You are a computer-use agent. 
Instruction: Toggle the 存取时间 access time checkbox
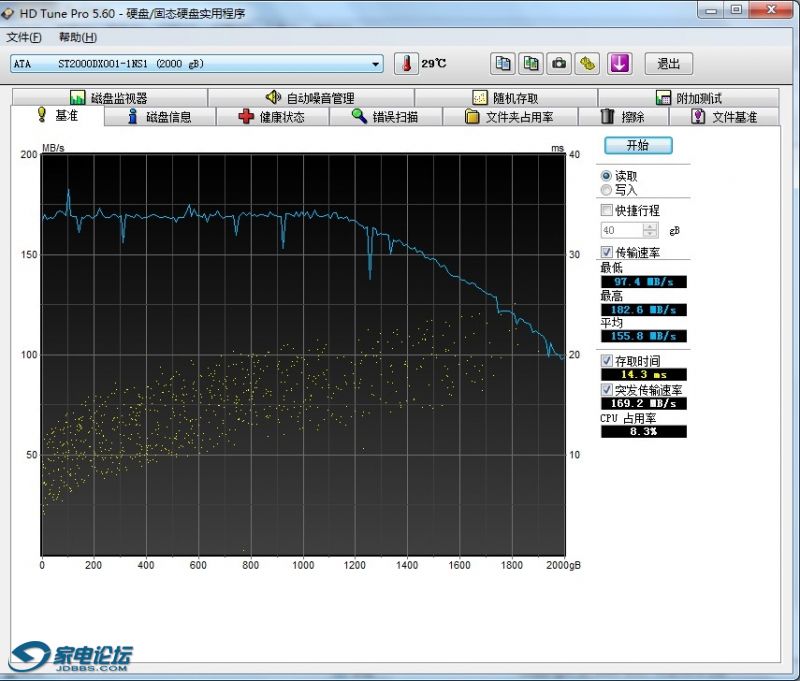click(606, 361)
